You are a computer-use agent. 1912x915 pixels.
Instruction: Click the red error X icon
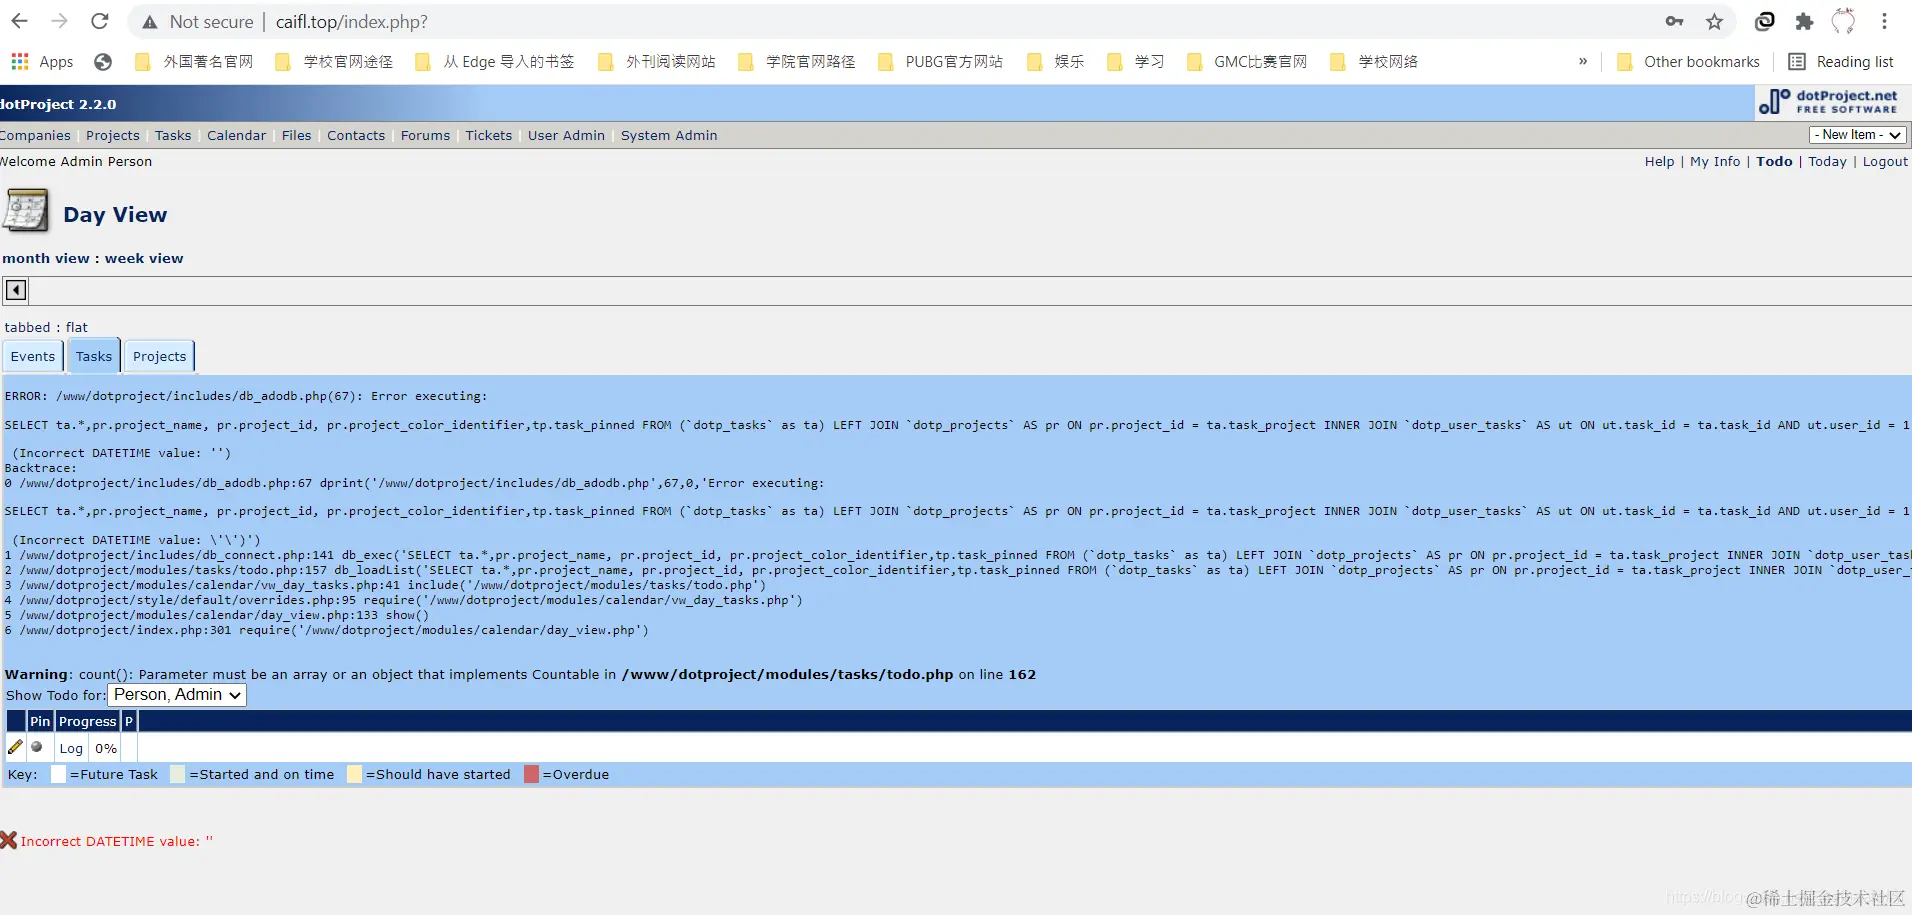(x=9, y=840)
